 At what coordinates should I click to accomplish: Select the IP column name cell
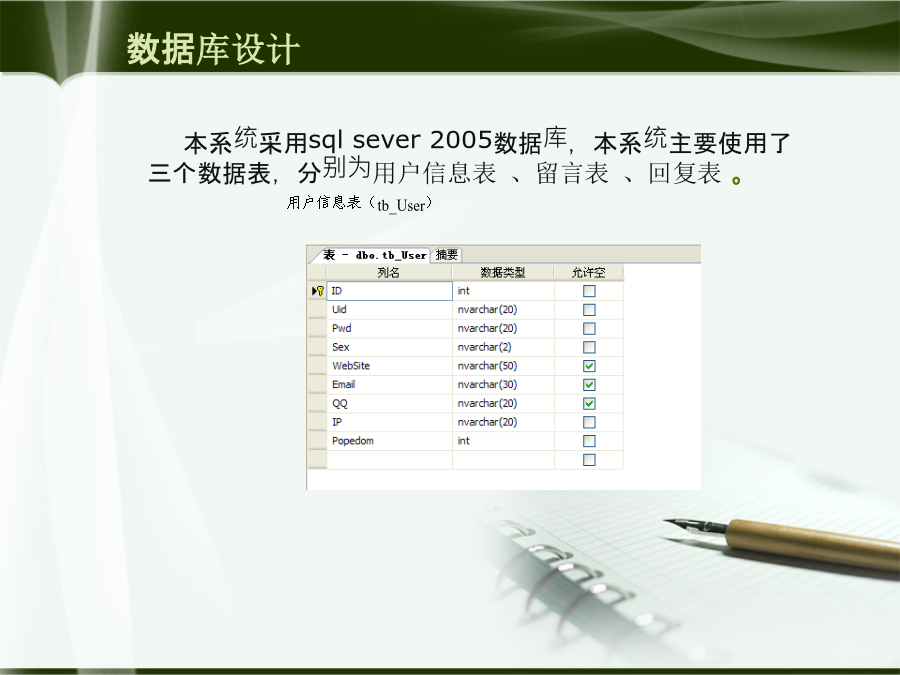[389, 422]
